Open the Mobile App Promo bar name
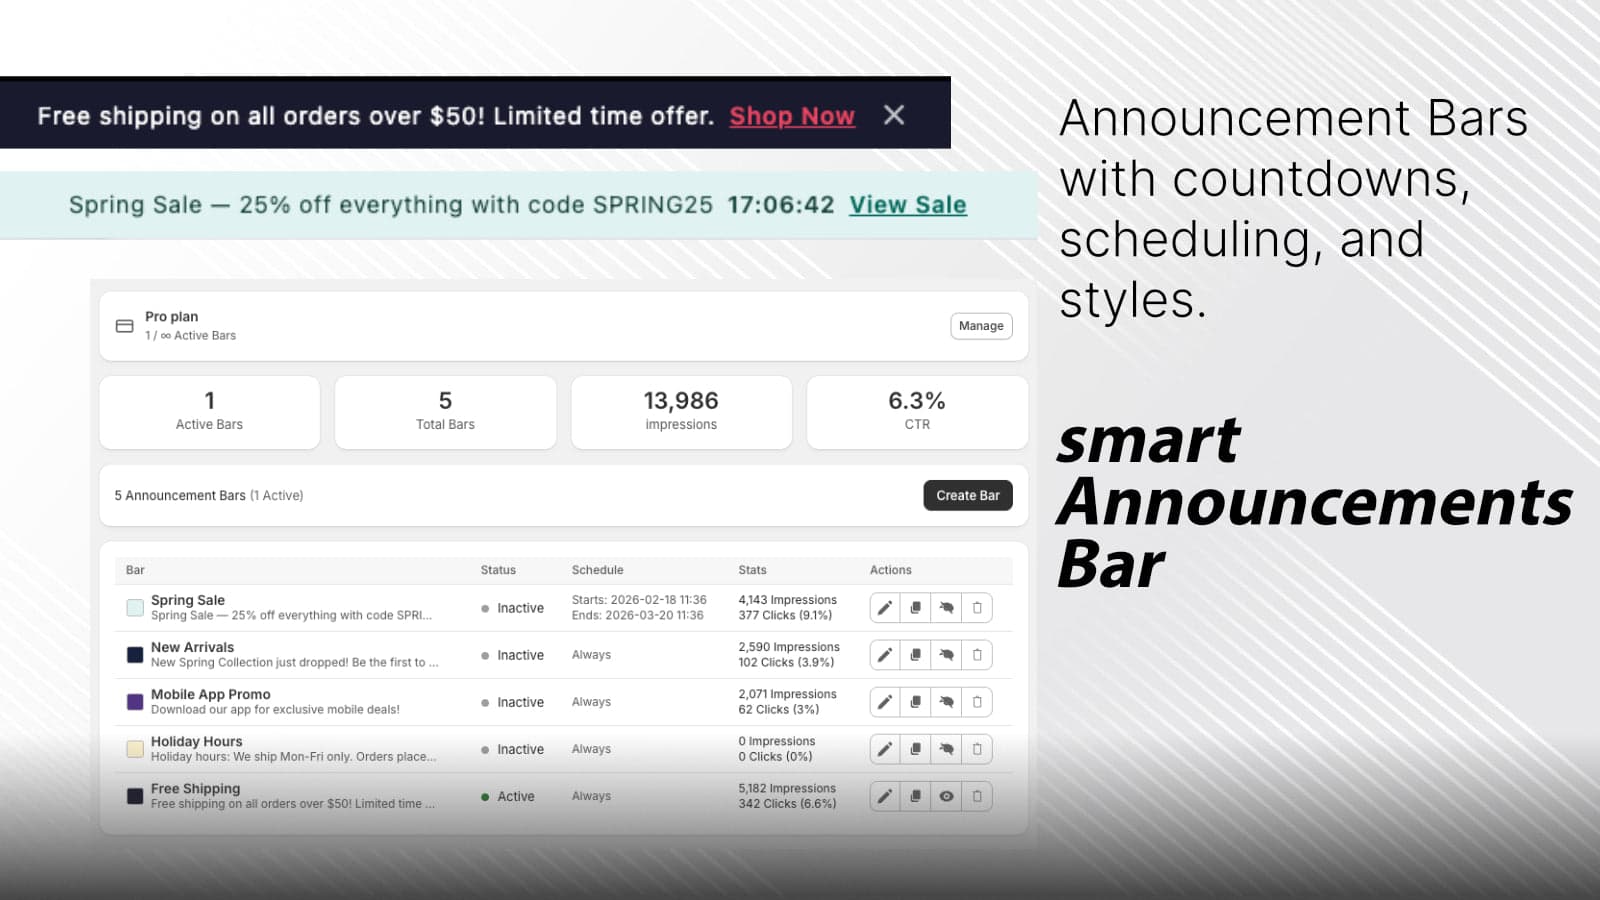Screen dimensions: 1600x900 pyautogui.click(x=211, y=694)
